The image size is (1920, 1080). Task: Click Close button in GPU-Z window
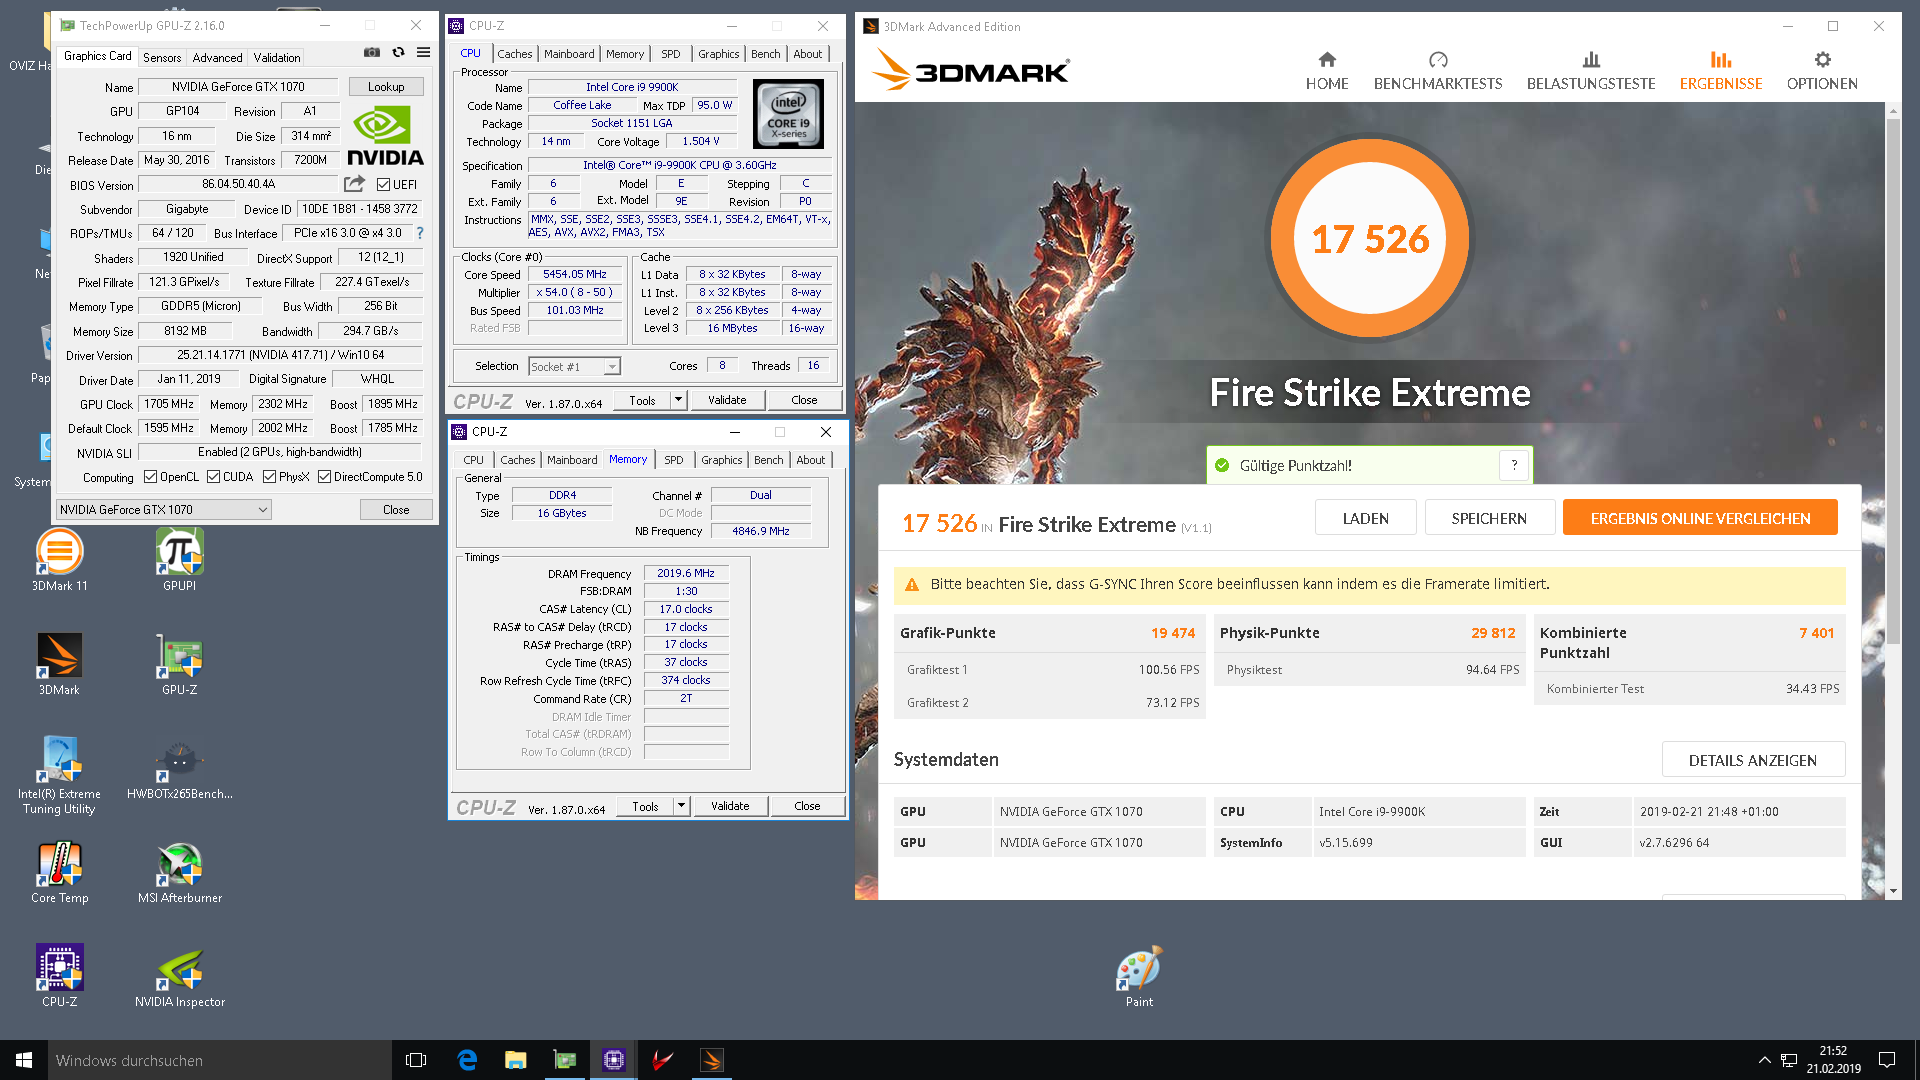click(396, 510)
